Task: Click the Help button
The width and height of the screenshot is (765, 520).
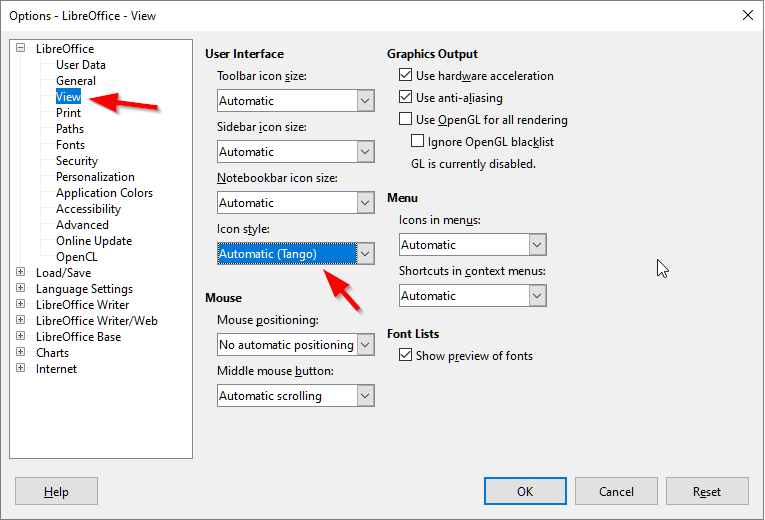Action: [56, 491]
